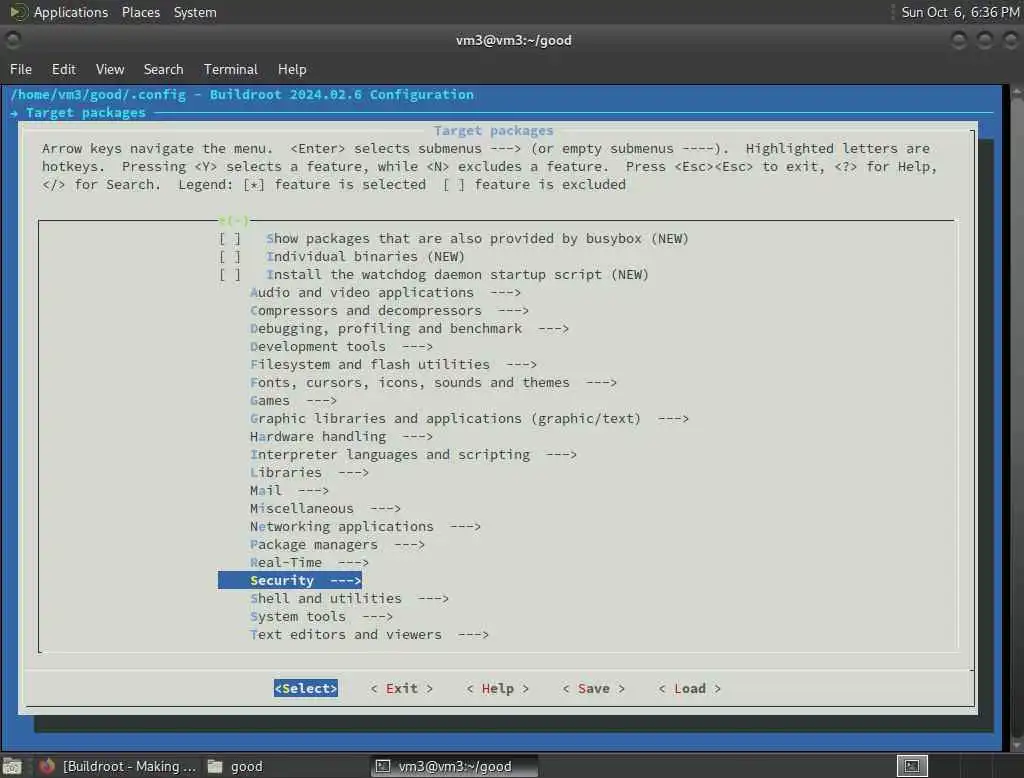Open Filesystem and flash utilities submenu

pos(393,365)
